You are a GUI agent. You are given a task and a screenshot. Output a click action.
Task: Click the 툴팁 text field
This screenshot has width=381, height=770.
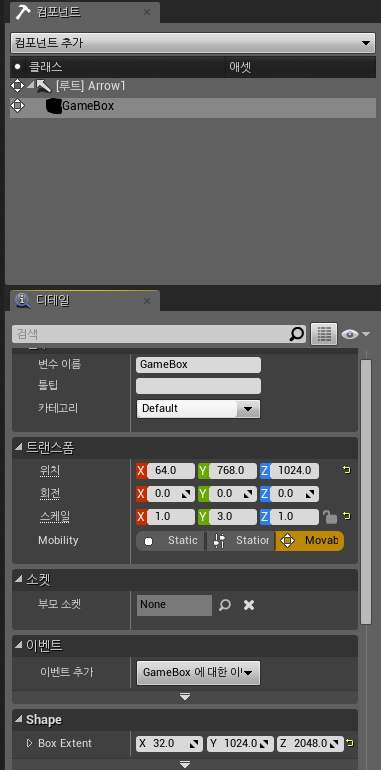click(198, 386)
